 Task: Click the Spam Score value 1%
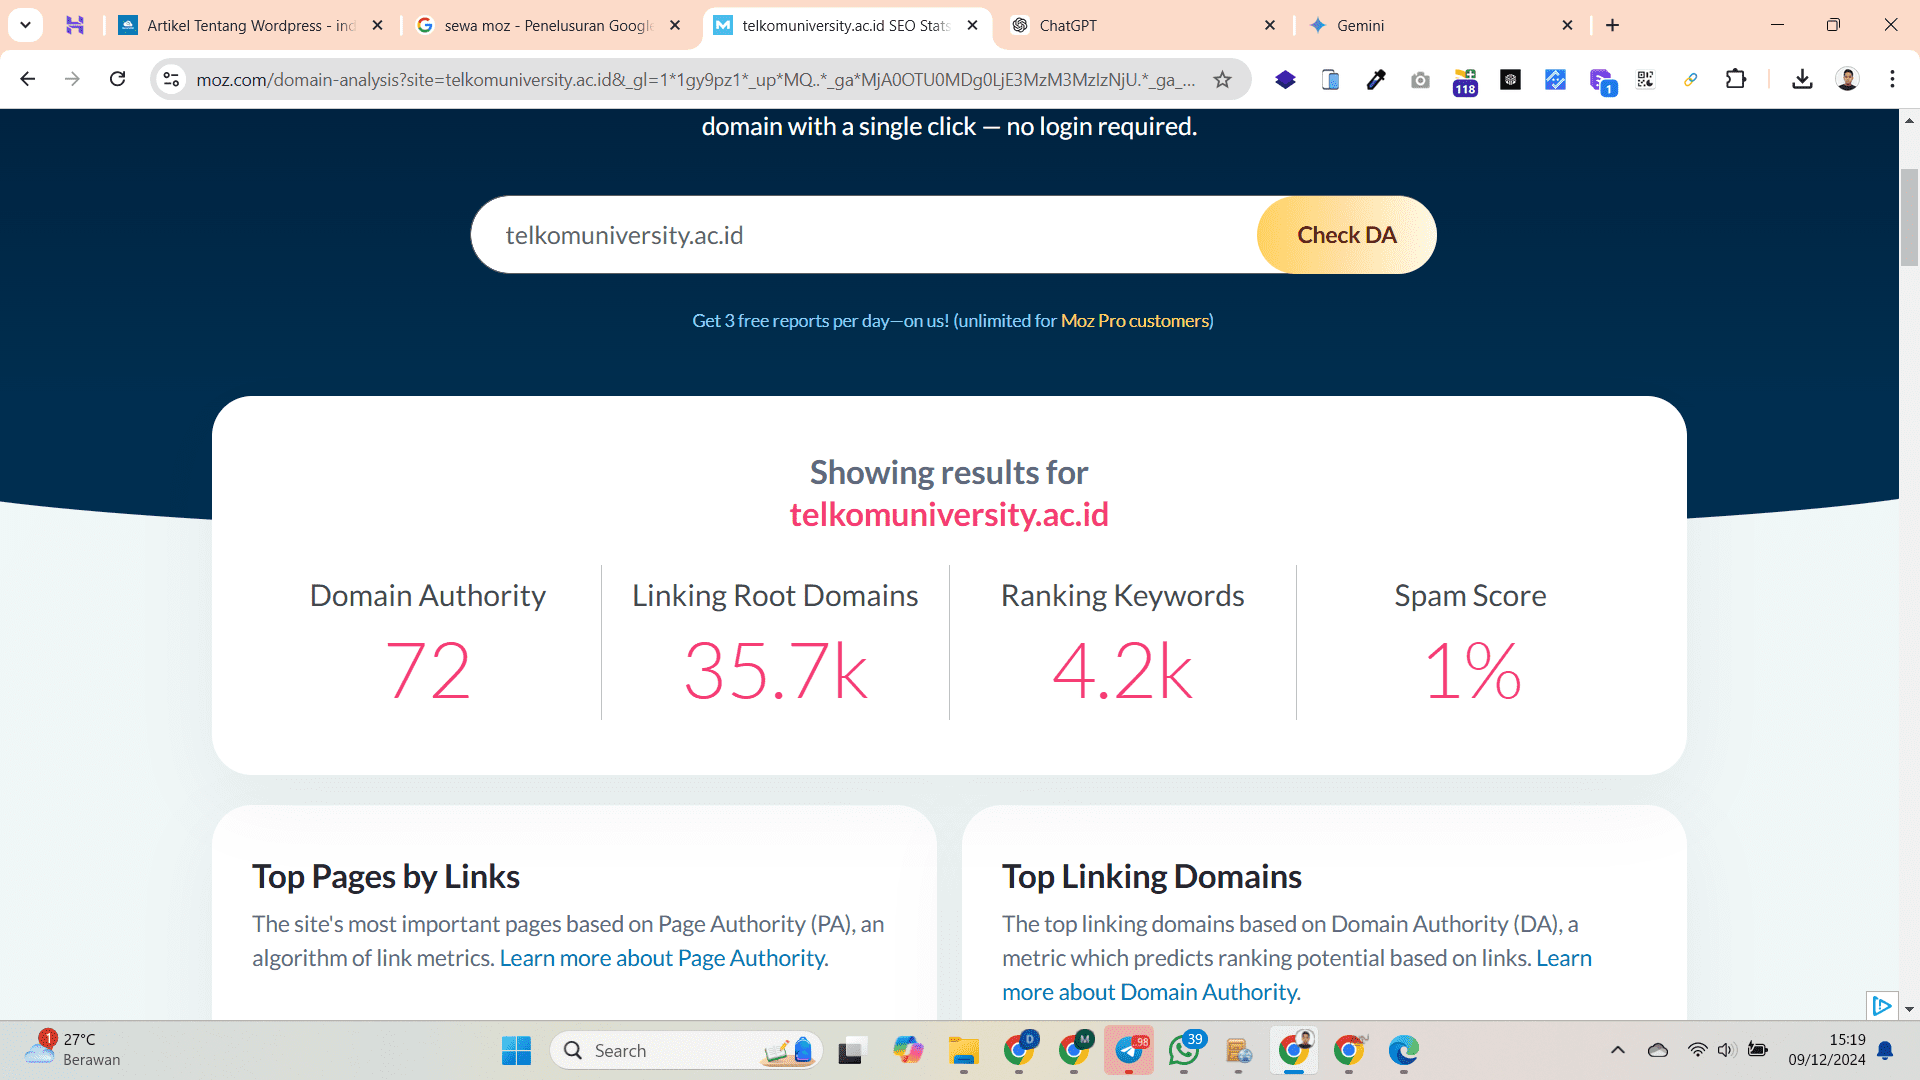point(1471,671)
